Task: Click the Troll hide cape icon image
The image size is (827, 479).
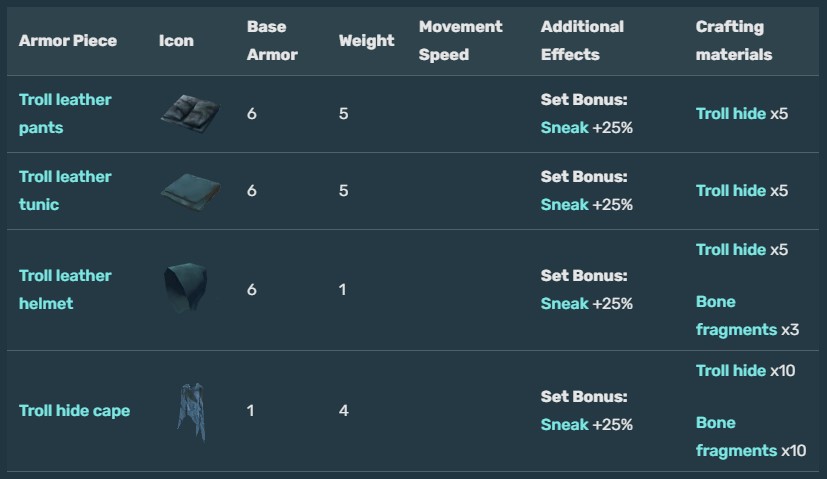Action: pyautogui.click(x=191, y=410)
